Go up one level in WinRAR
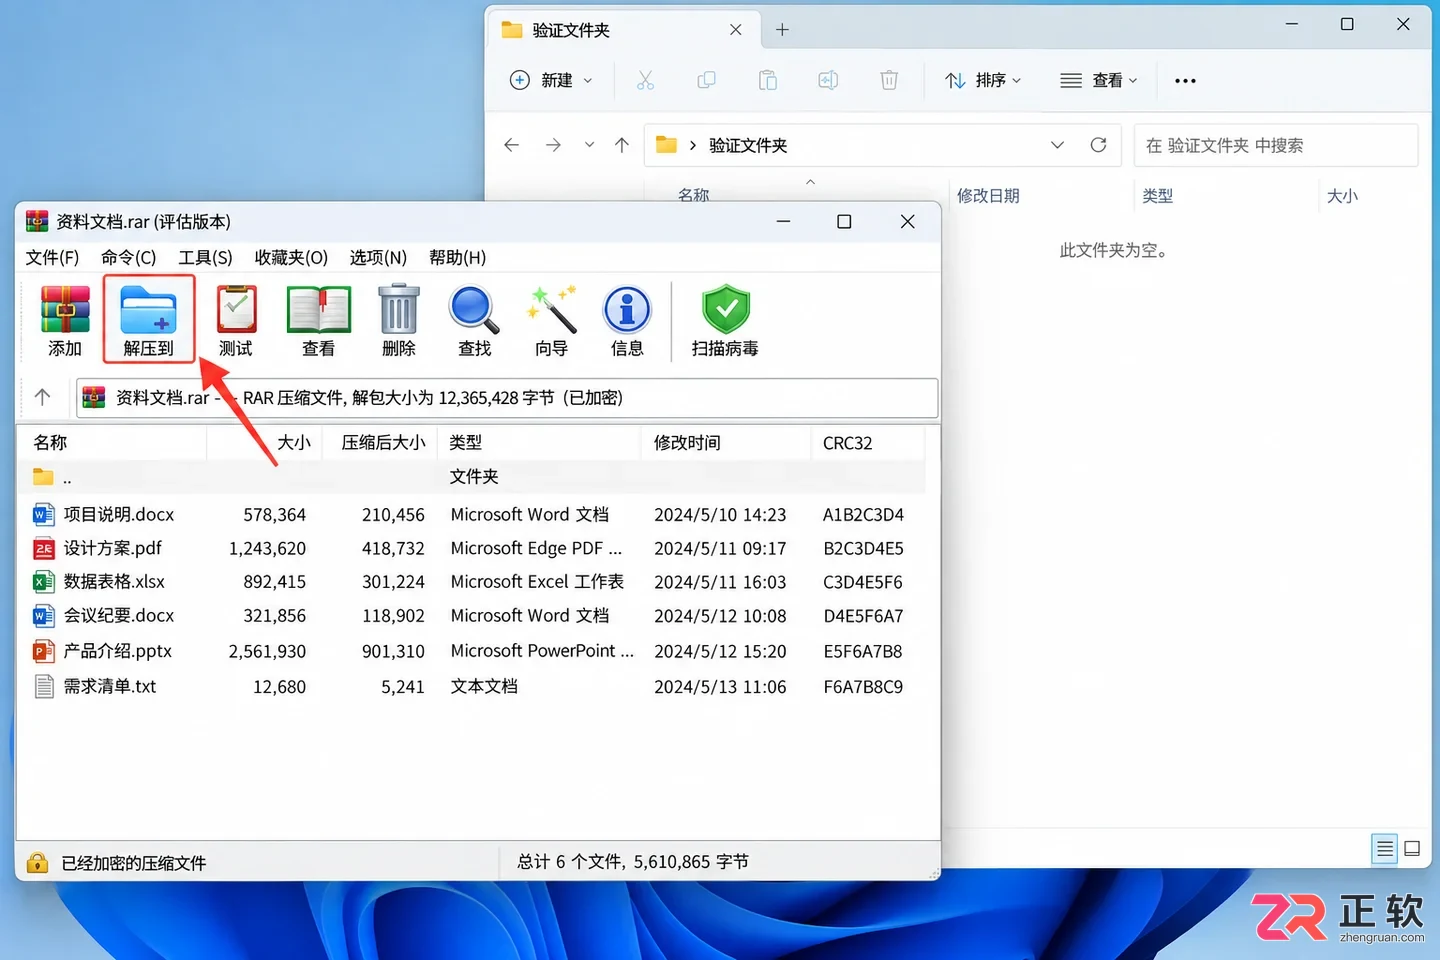 [x=42, y=397]
